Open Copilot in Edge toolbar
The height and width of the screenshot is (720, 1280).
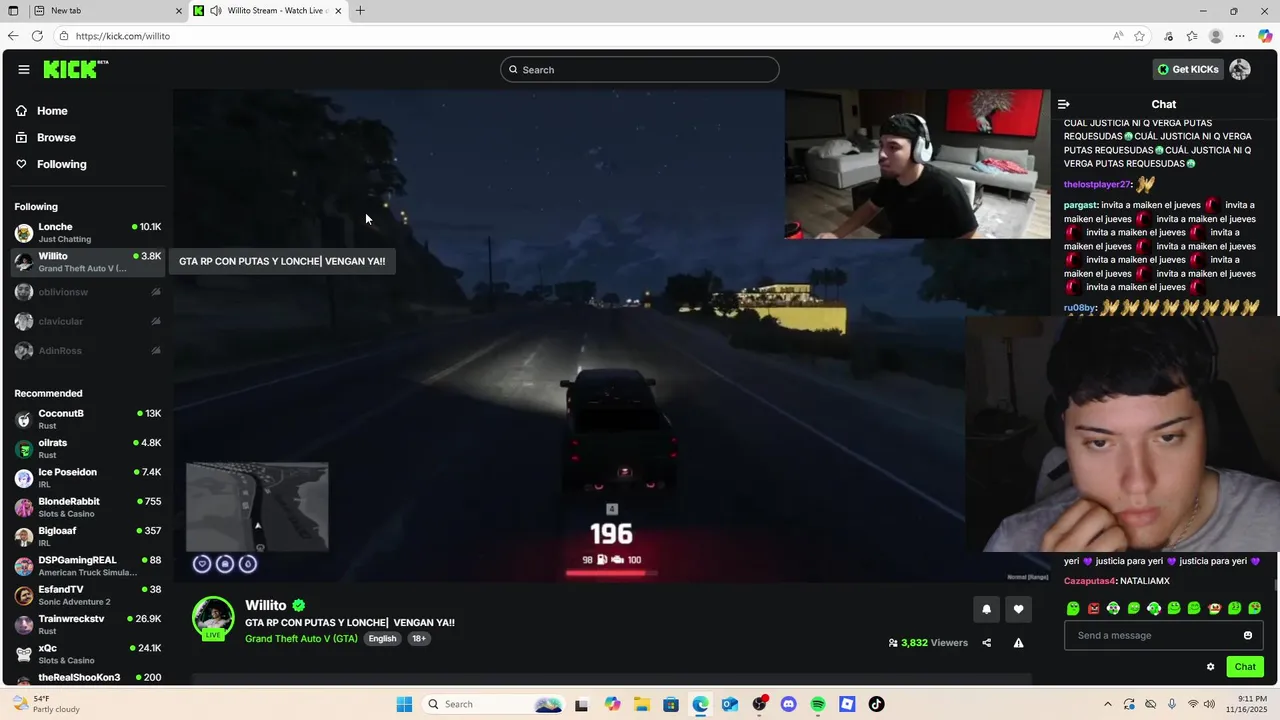(1265, 36)
